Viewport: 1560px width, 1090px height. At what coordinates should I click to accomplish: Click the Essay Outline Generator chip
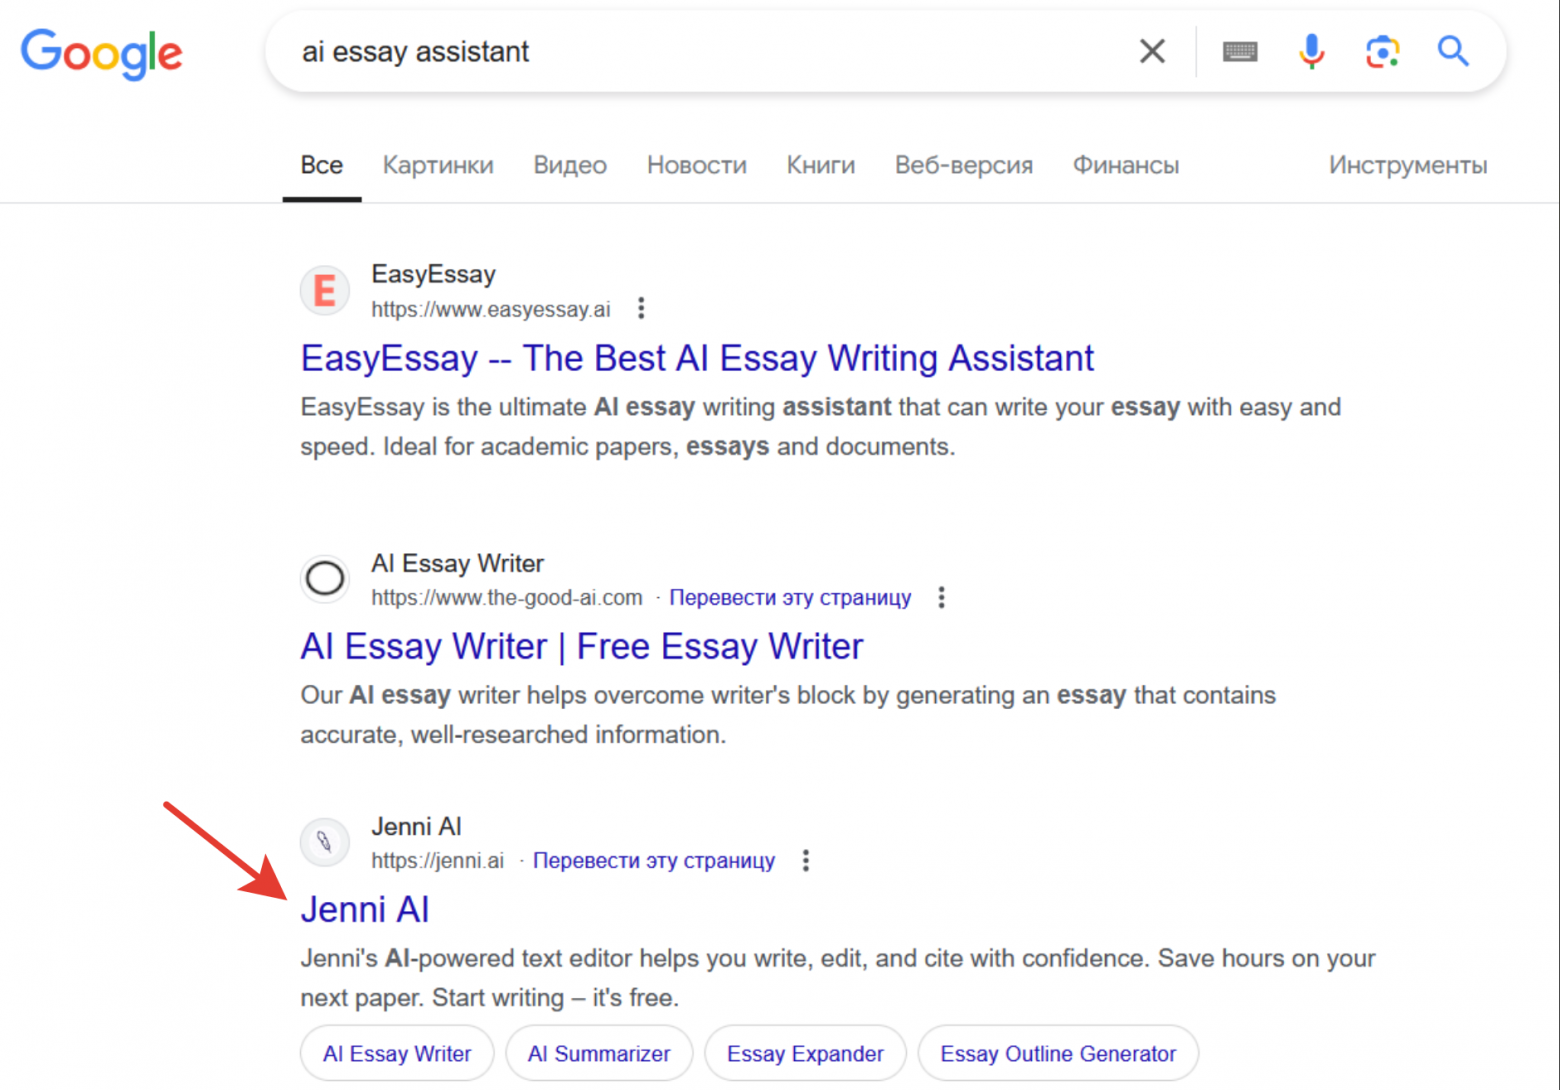click(x=1058, y=1054)
